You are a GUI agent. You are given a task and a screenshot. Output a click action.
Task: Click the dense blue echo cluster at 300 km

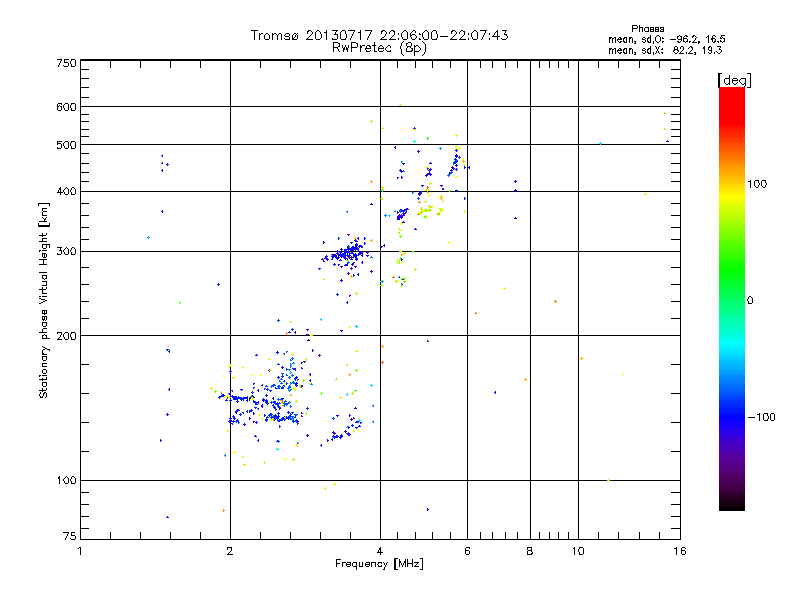click(347, 254)
